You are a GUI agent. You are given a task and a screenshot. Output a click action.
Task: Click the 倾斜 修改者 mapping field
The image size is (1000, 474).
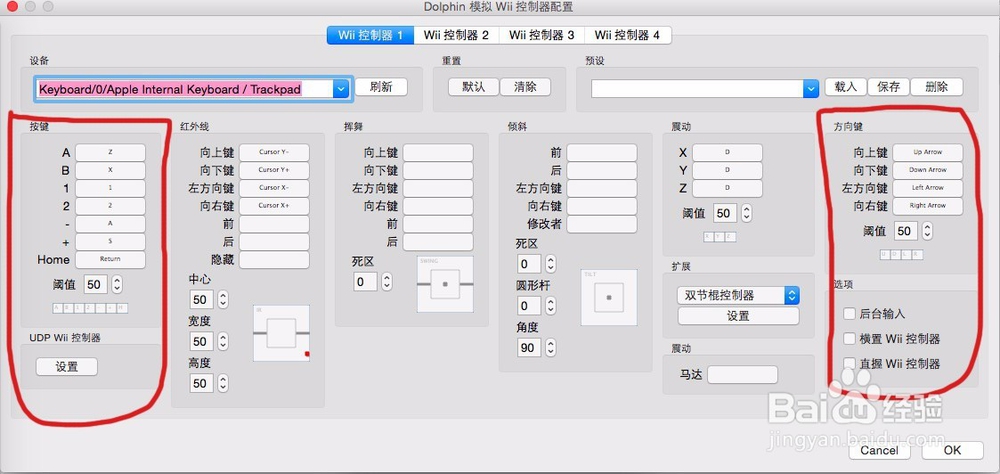602,224
